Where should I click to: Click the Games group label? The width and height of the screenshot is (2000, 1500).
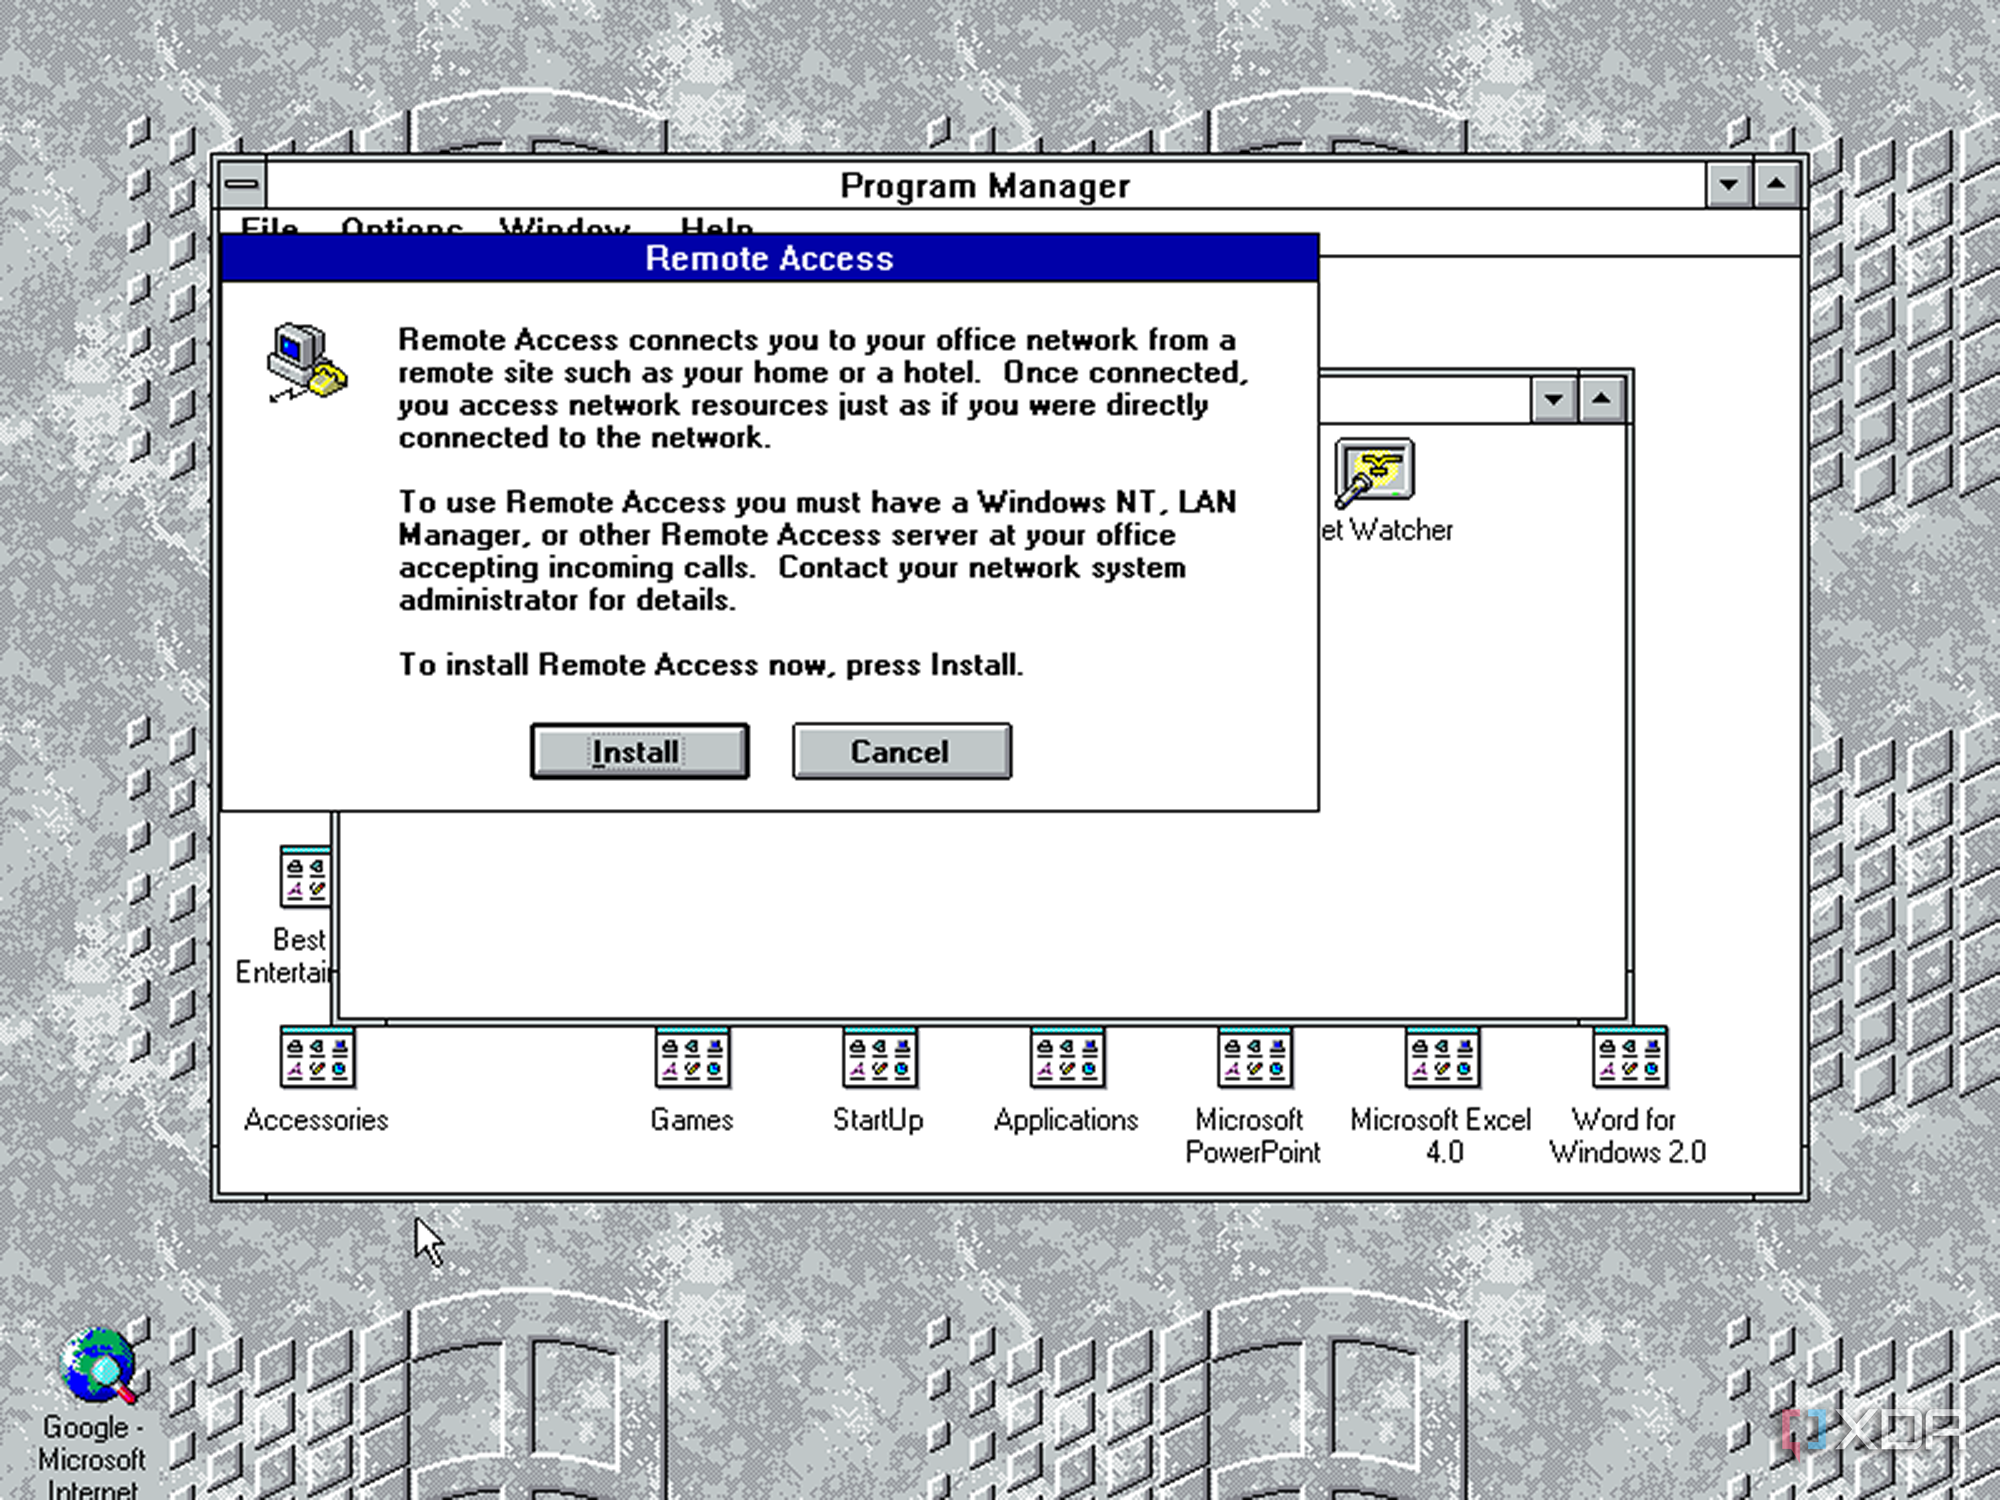coord(692,1120)
